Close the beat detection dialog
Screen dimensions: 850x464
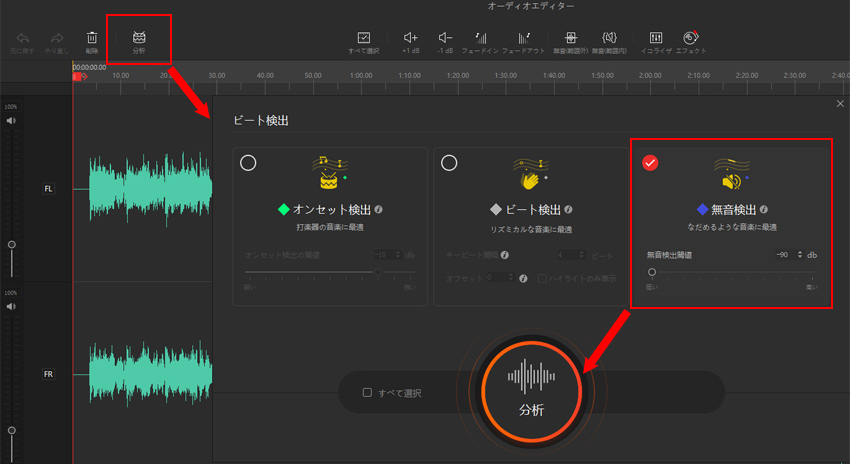coord(840,104)
